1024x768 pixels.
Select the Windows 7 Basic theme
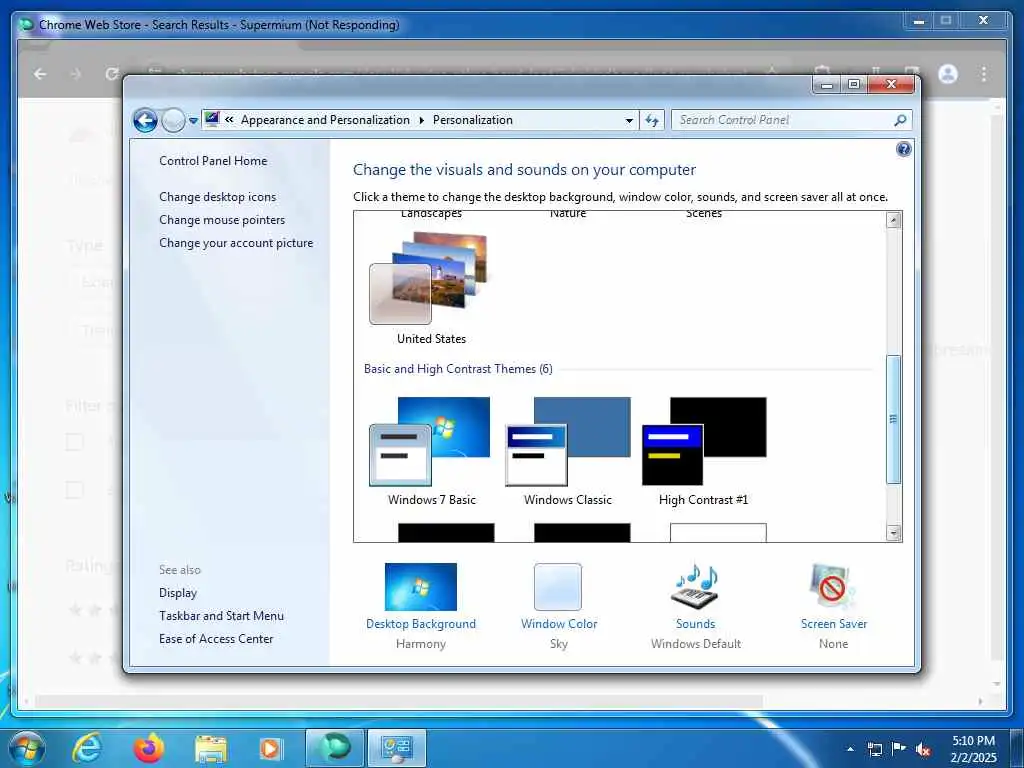point(431,451)
